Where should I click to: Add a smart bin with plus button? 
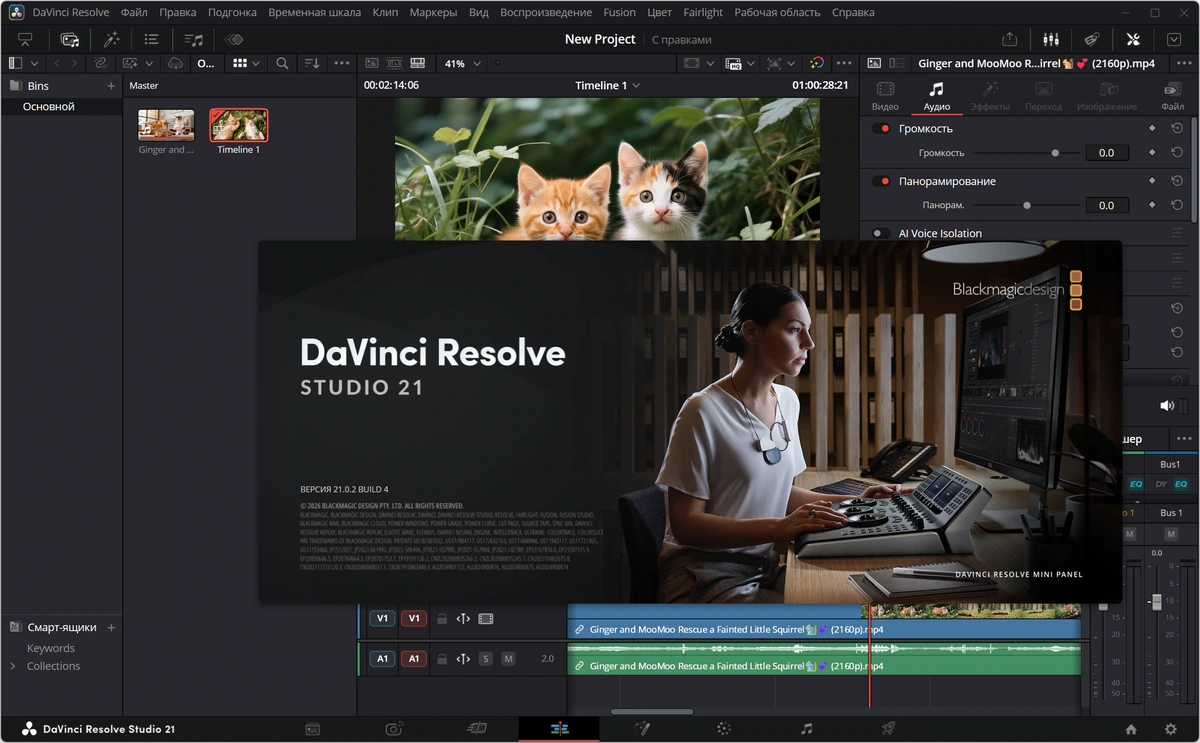pos(111,627)
